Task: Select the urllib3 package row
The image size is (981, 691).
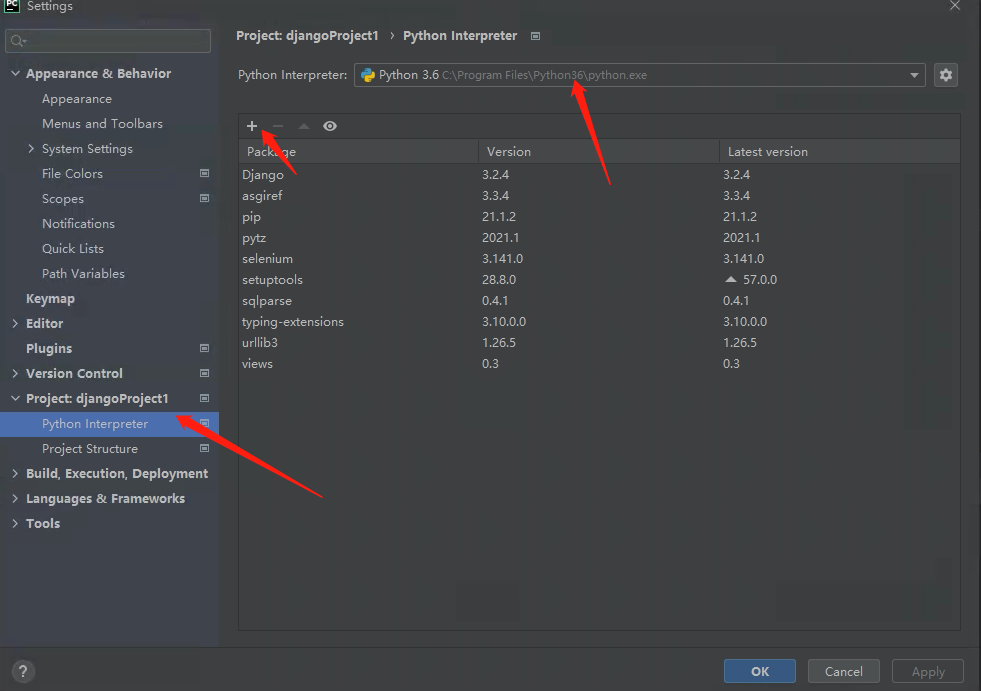Action: click(599, 342)
